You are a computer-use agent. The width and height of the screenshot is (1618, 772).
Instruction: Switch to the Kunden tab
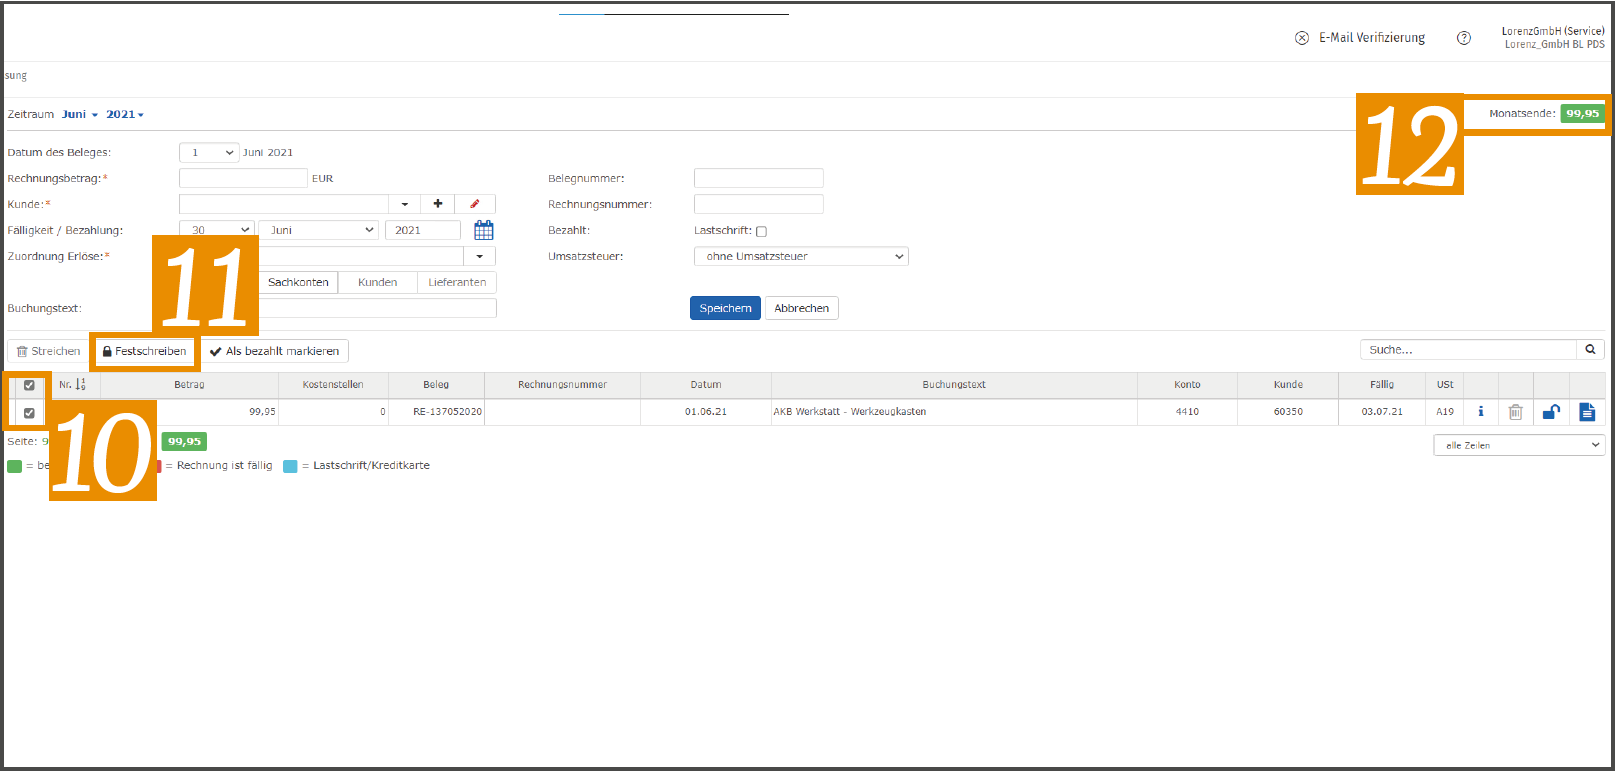(378, 282)
